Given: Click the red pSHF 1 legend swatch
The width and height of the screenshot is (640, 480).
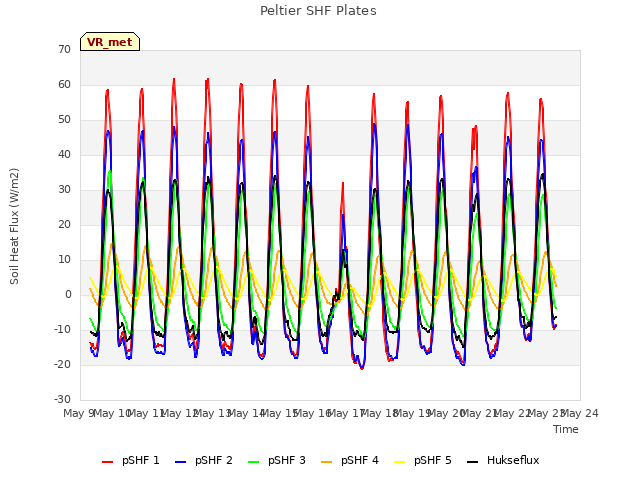Looking at the screenshot, I should click(107, 462).
